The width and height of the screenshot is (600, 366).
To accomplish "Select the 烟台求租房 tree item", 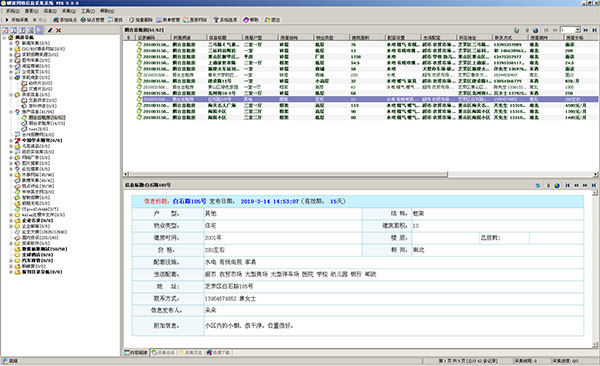I will [46, 123].
